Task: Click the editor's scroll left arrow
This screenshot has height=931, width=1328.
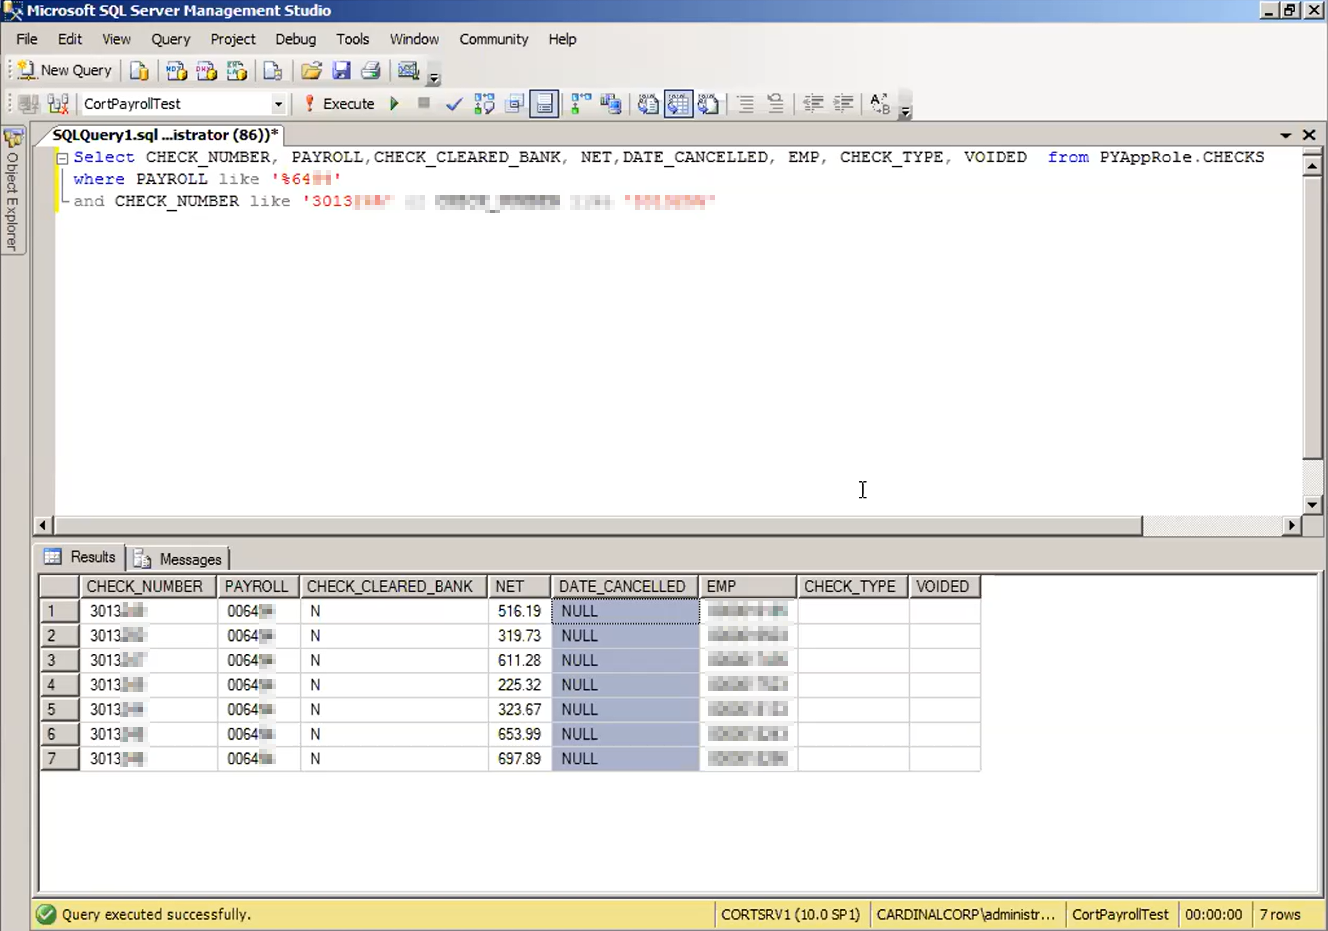Action: pos(43,525)
